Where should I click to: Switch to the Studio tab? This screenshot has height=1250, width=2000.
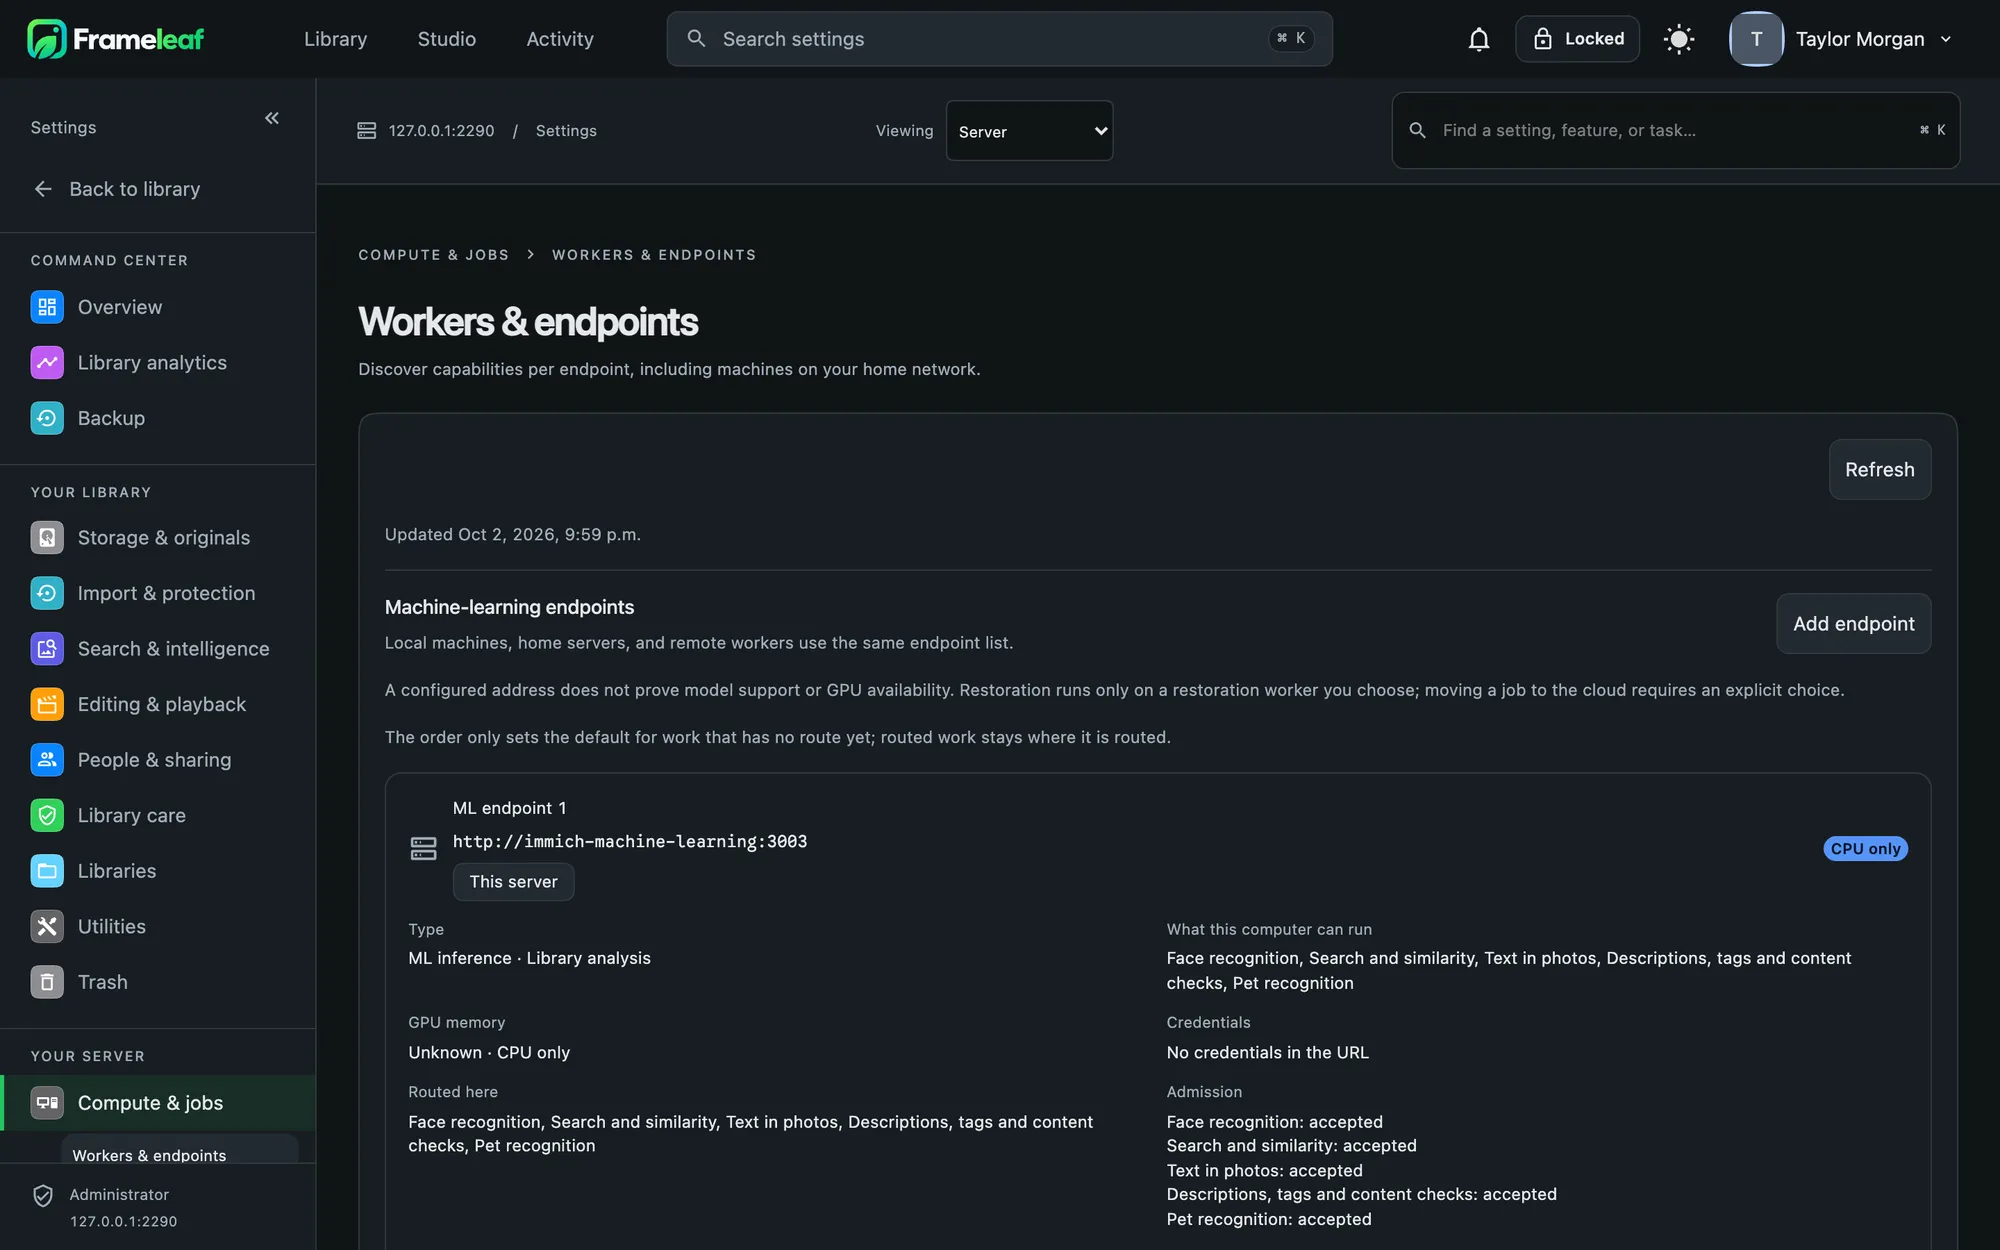[x=446, y=39]
